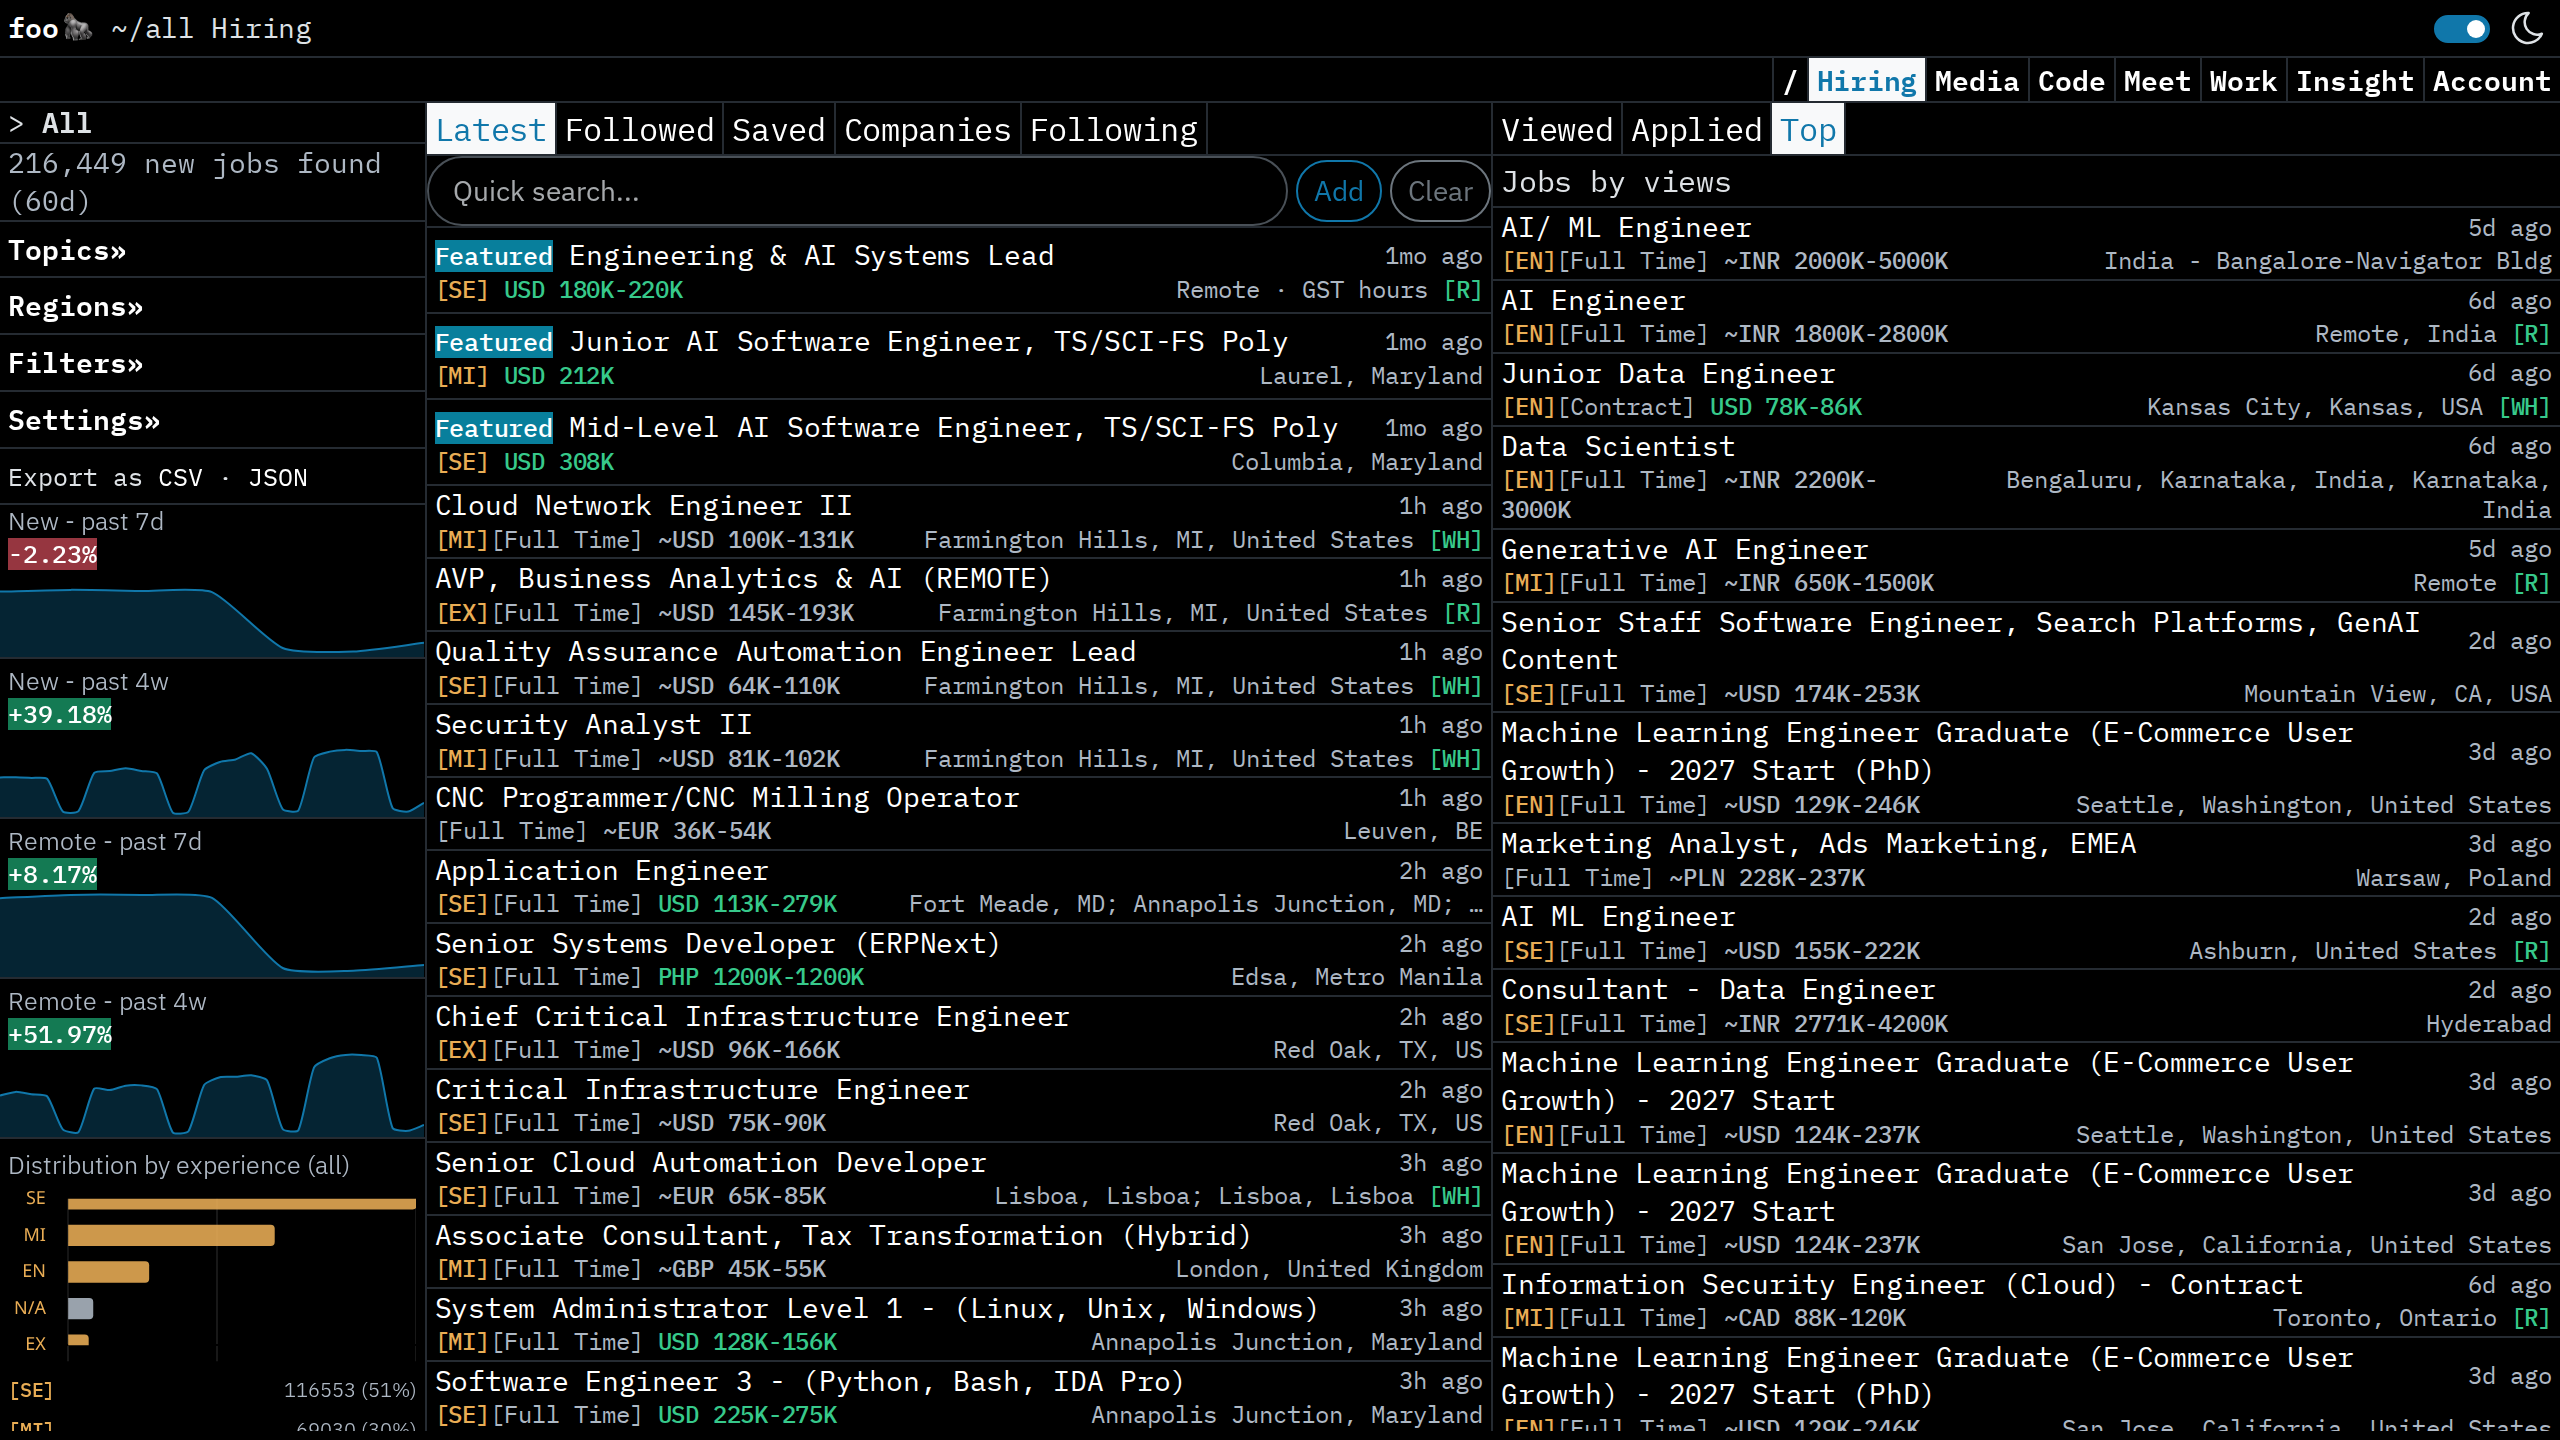The width and height of the screenshot is (2560, 1440).
Task: Click the Clear button
Action: point(1440,191)
